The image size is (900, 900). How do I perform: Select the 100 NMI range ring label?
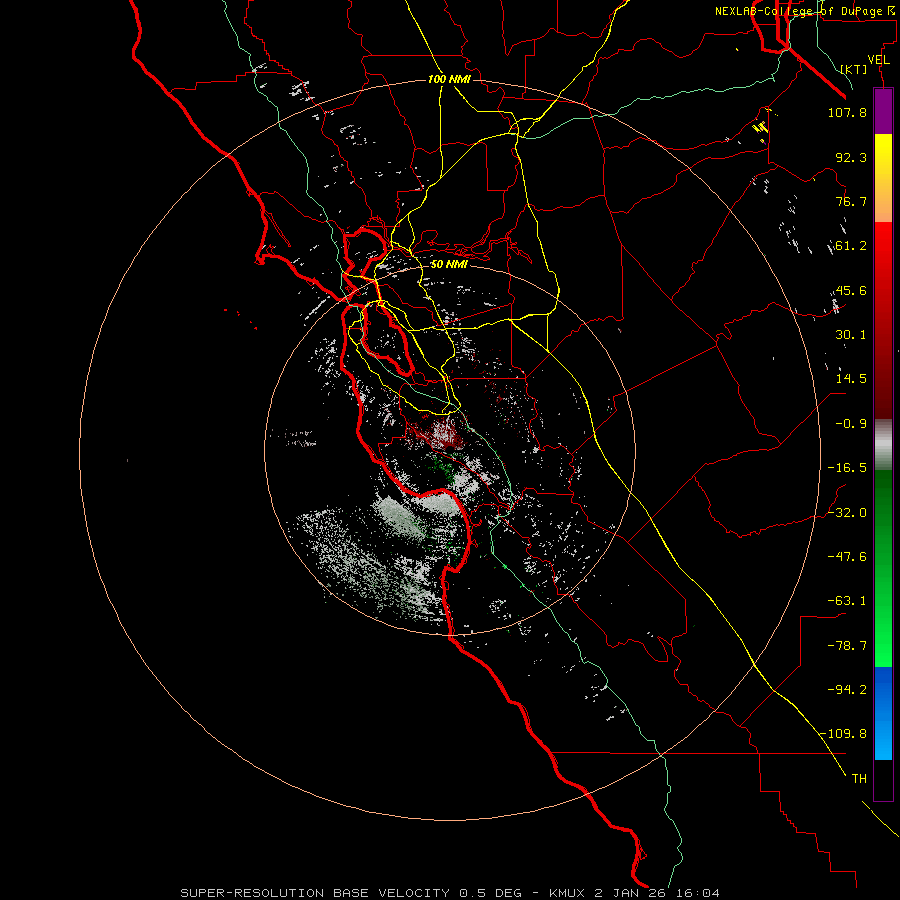point(449,79)
